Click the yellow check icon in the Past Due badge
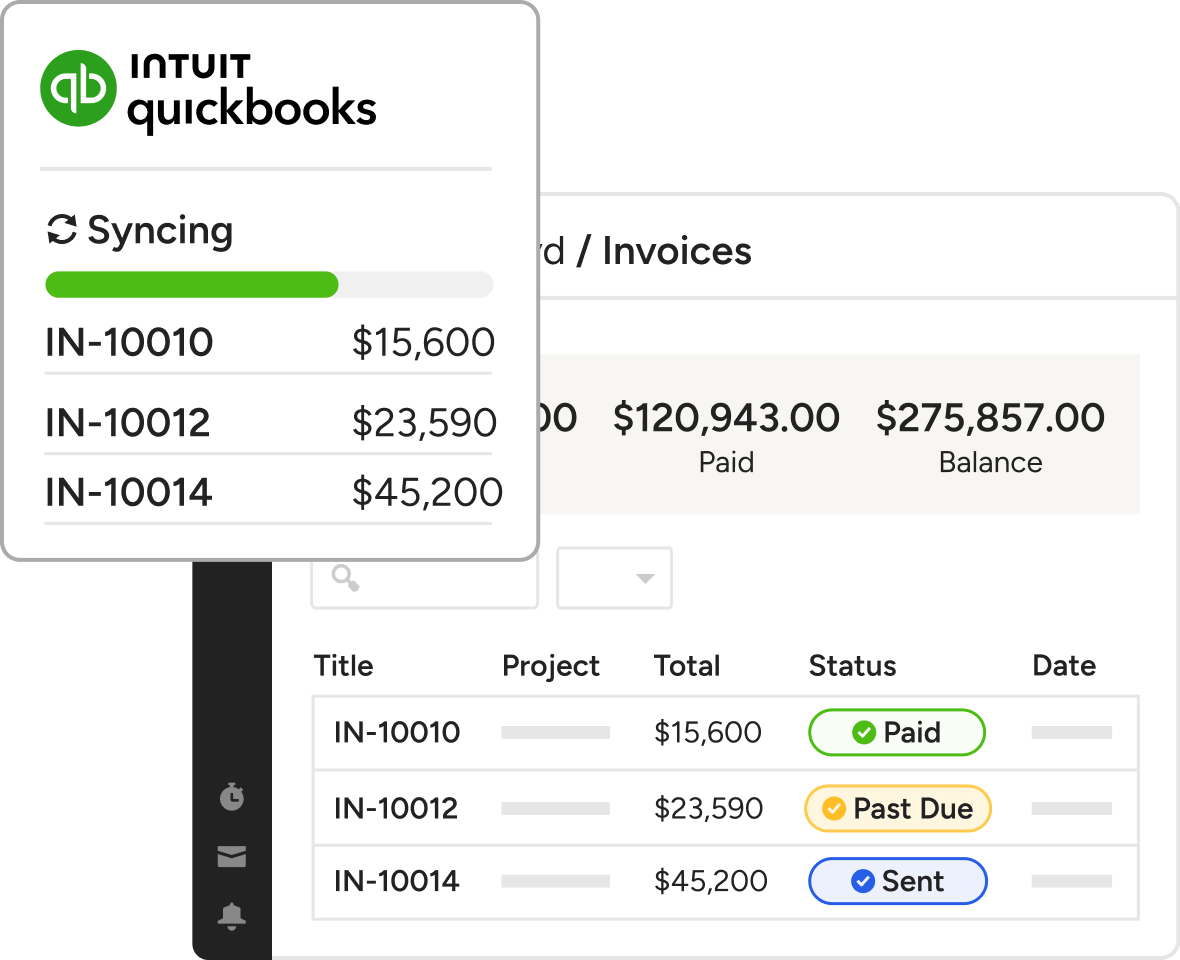The height and width of the screenshot is (960, 1180). click(834, 809)
